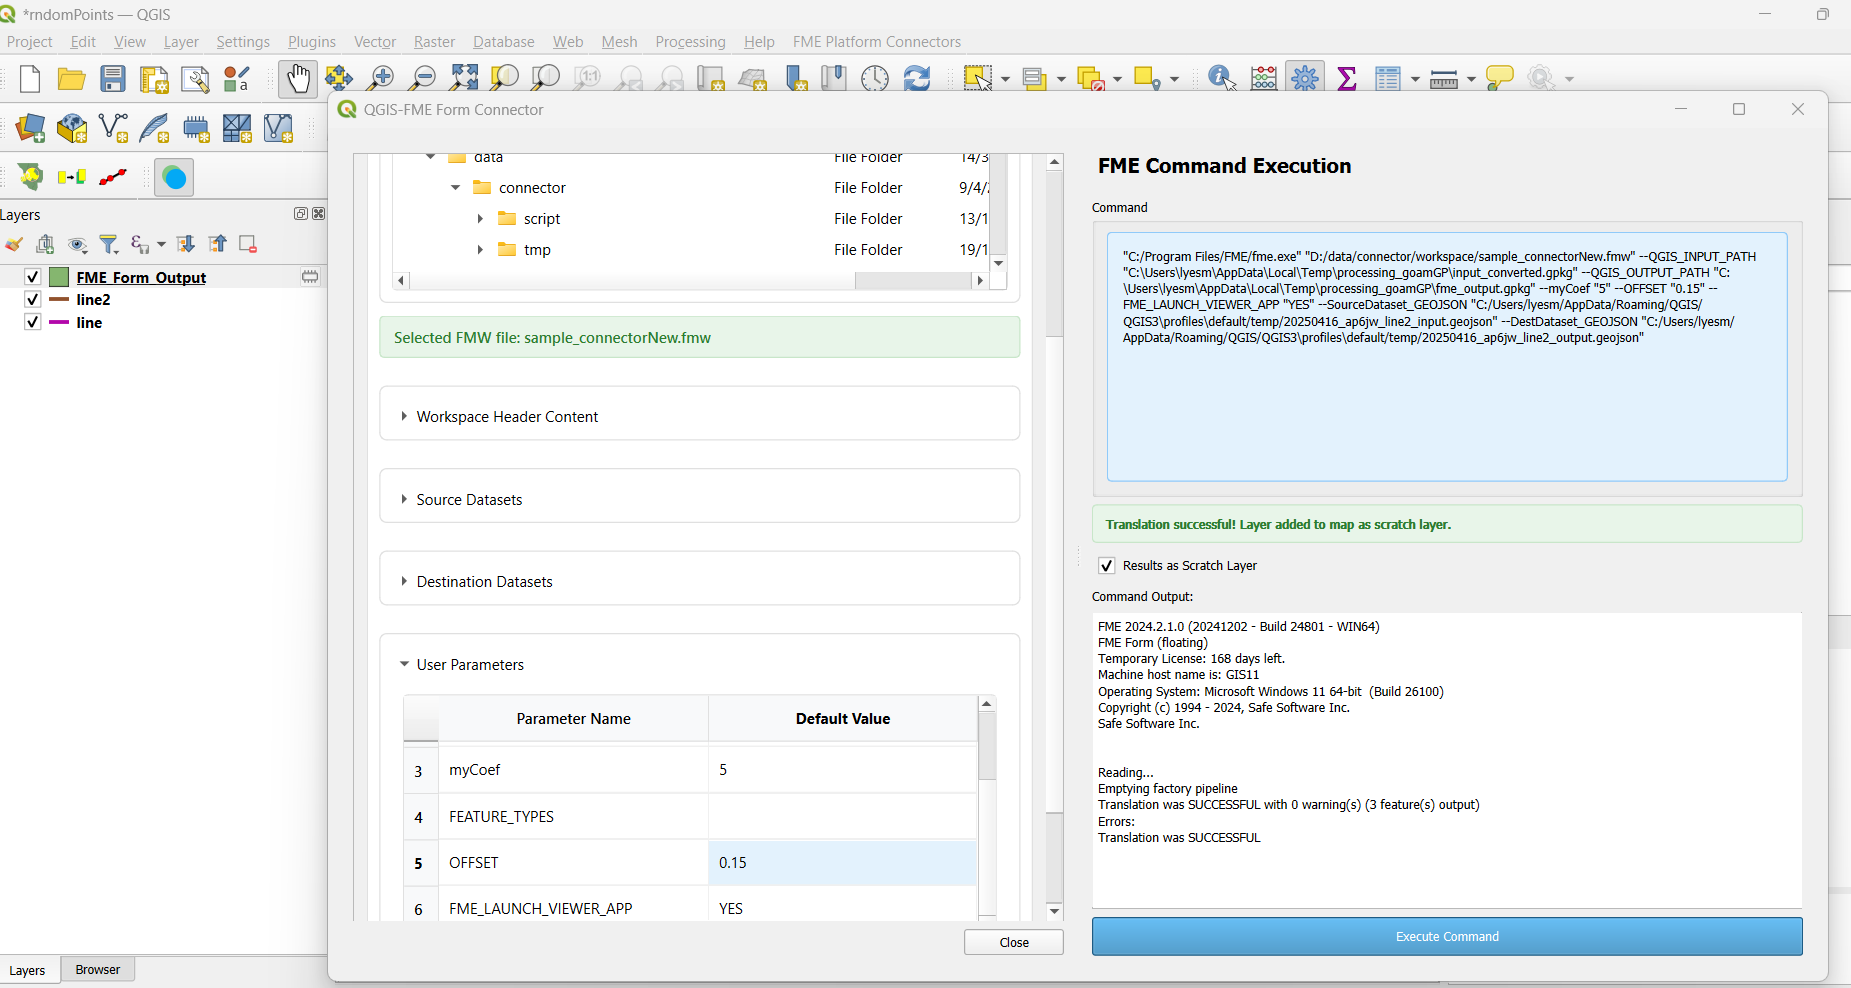Open the New Print Layout tool
The height and width of the screenshot is (988, 1851).
point(154,79)
